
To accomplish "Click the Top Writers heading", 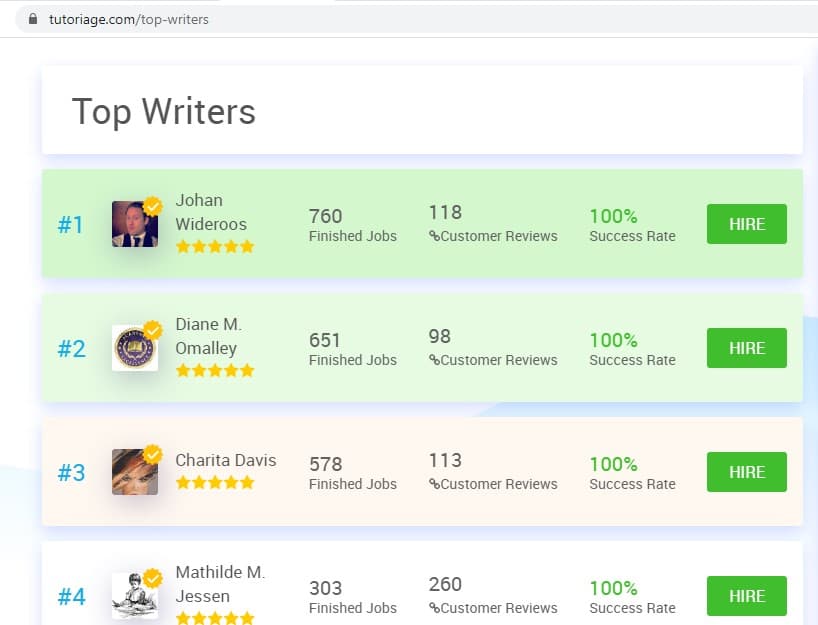I will click(163, 111).
